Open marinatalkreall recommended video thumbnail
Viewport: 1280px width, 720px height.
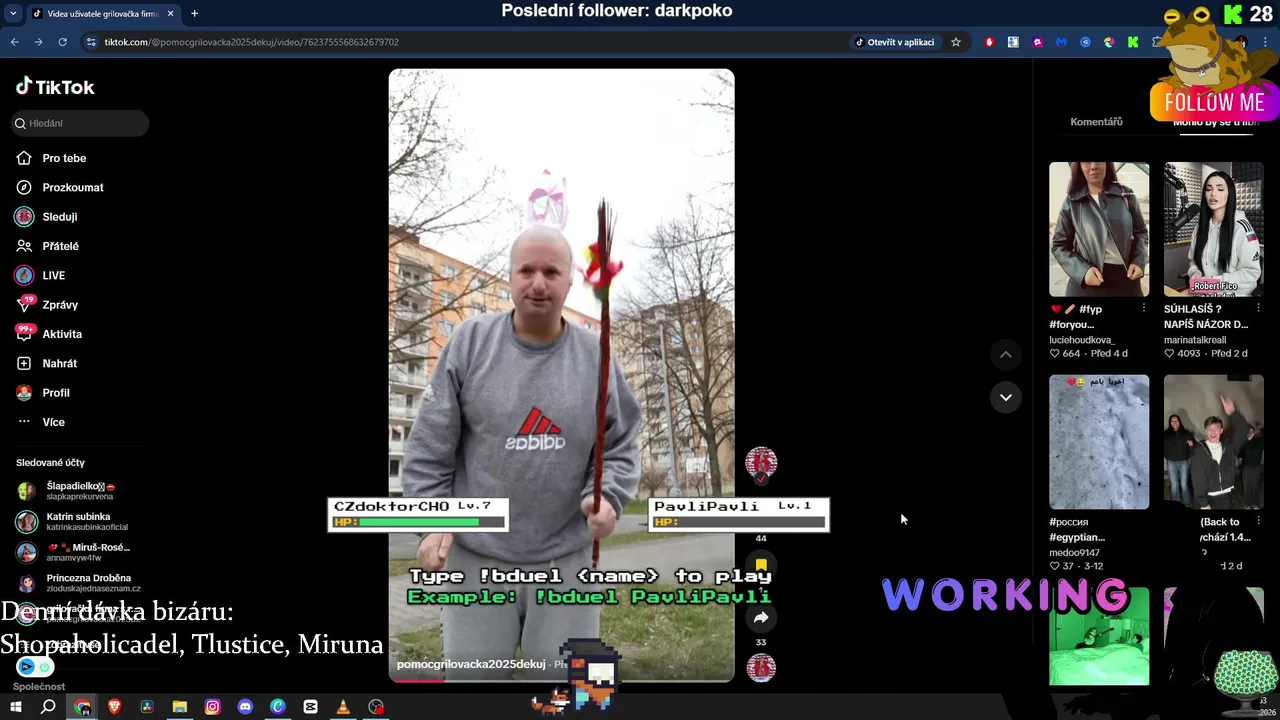coord(1213,229)
